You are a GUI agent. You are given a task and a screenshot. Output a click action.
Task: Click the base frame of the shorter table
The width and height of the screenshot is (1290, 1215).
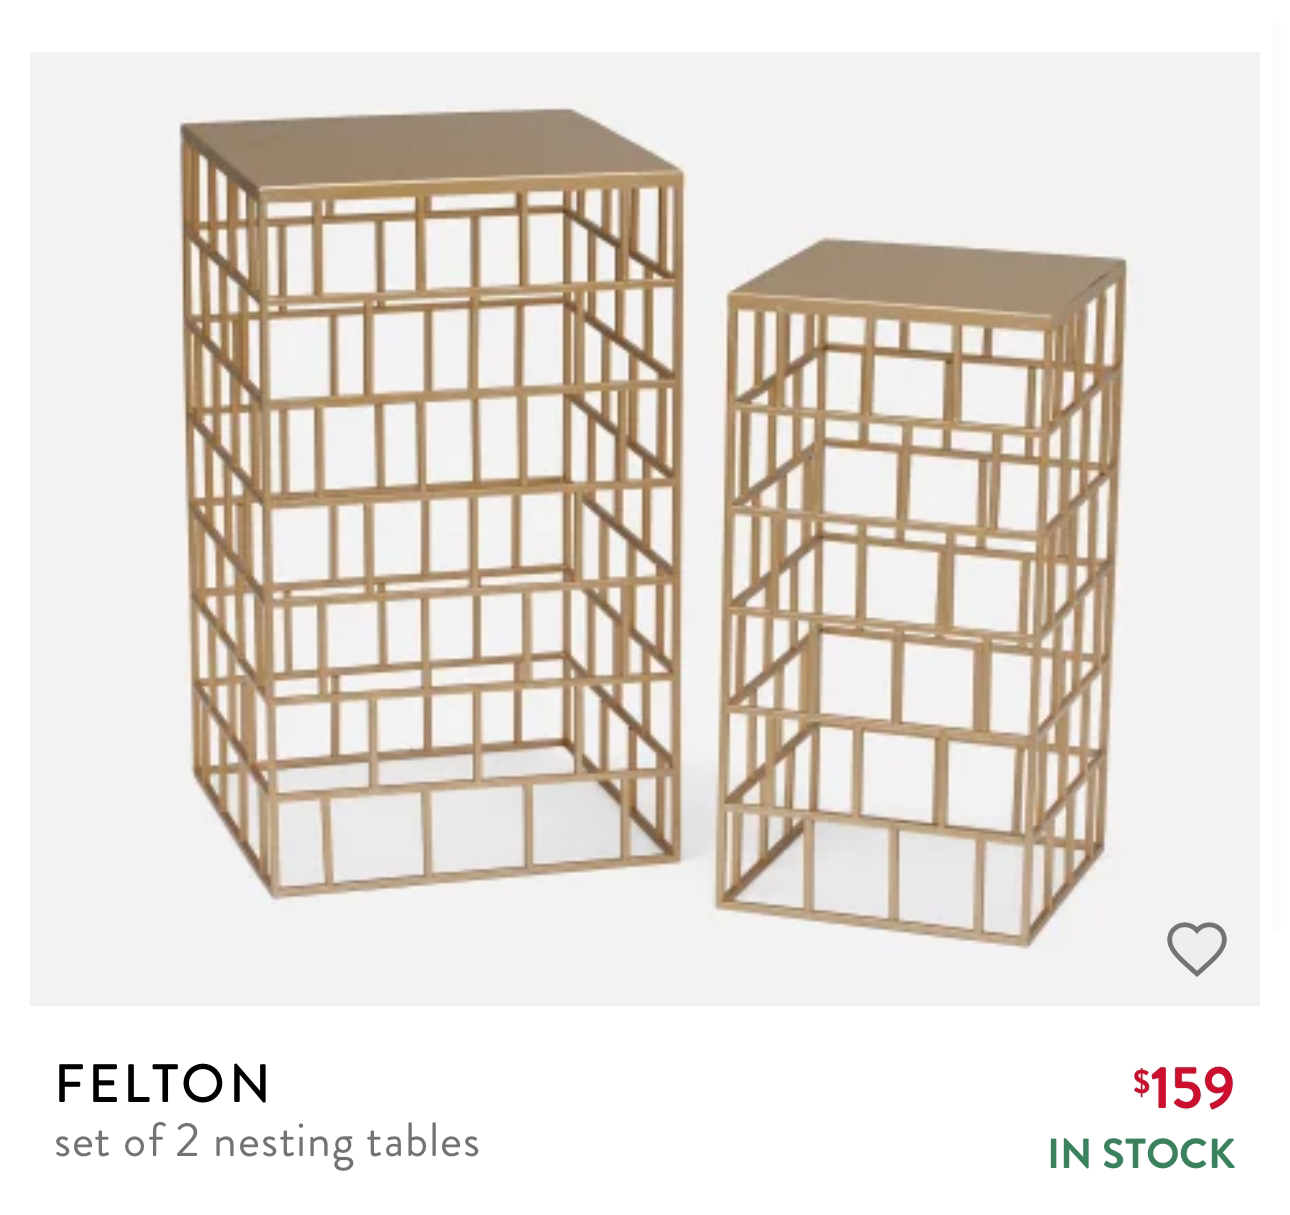point(915,880)
